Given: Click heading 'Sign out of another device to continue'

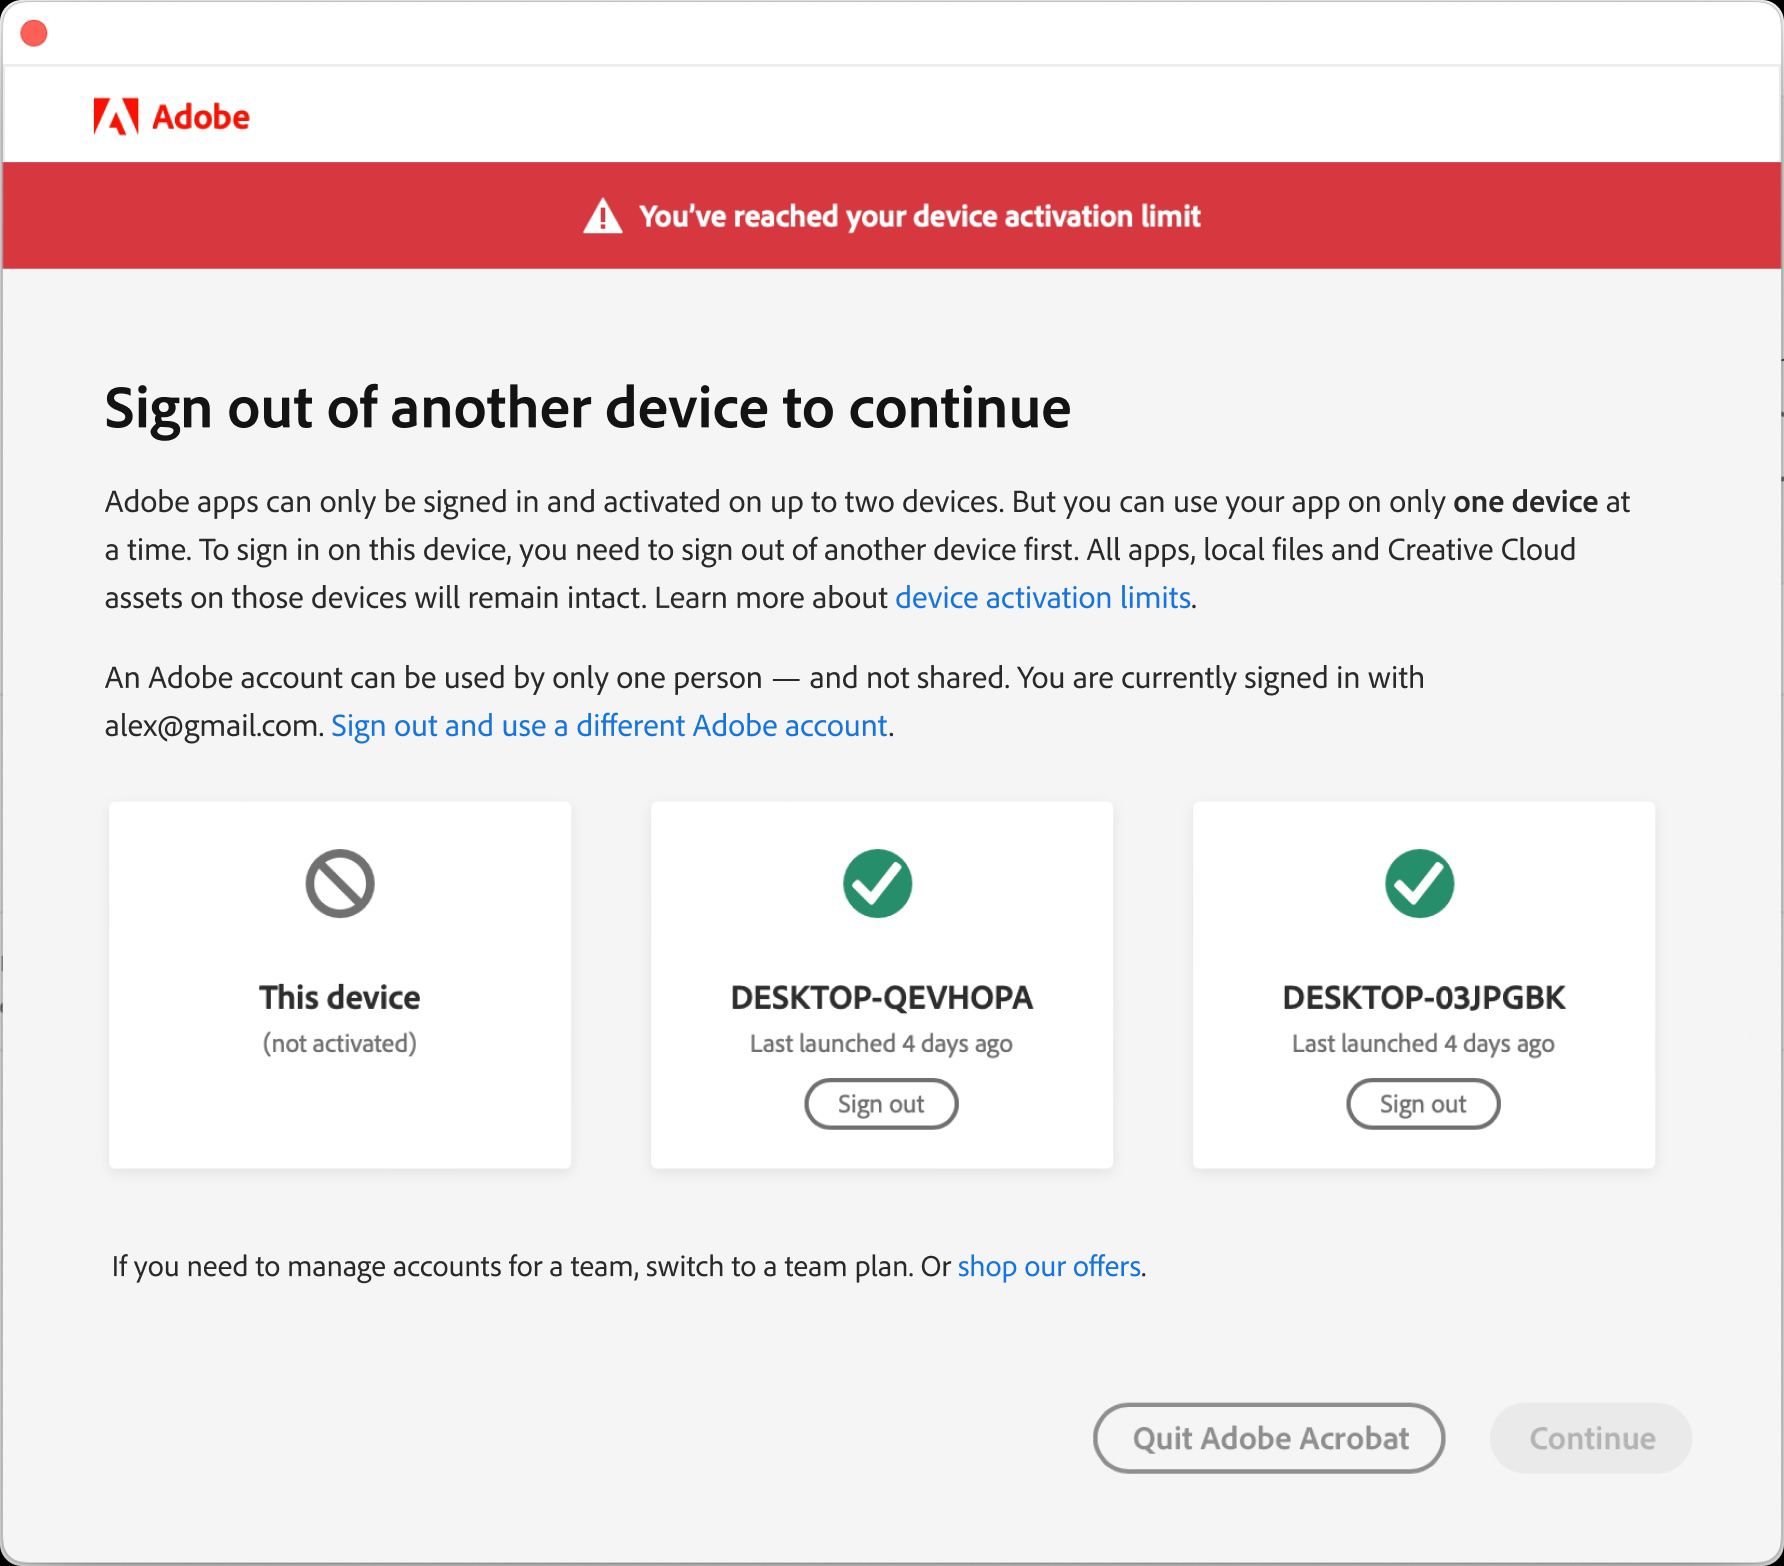Looking at the screenshot, I should (588, 408).
